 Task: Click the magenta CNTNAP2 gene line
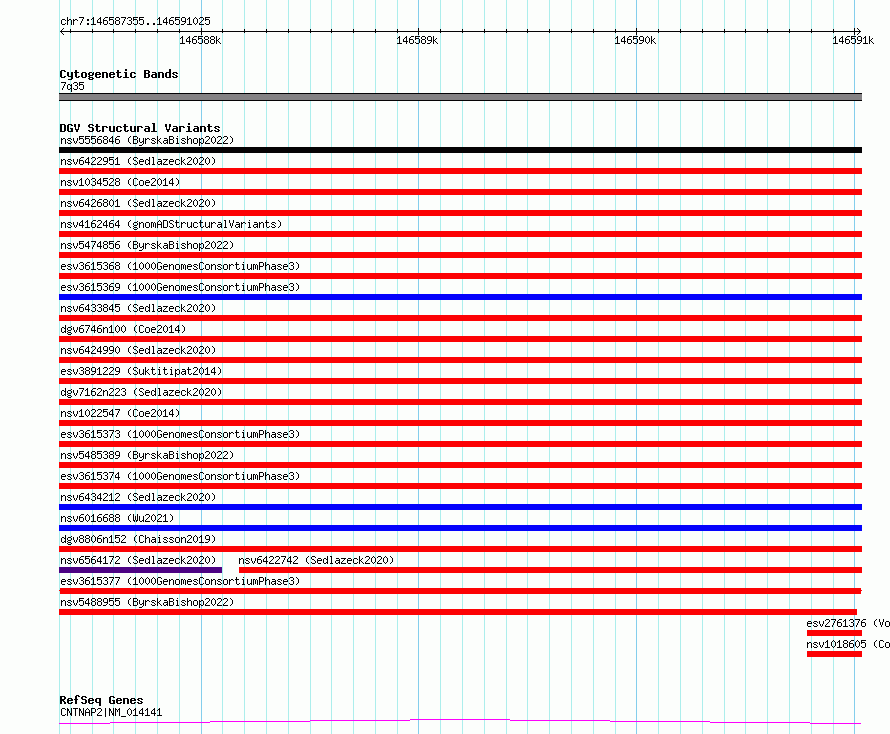click(x=460, y=722)
